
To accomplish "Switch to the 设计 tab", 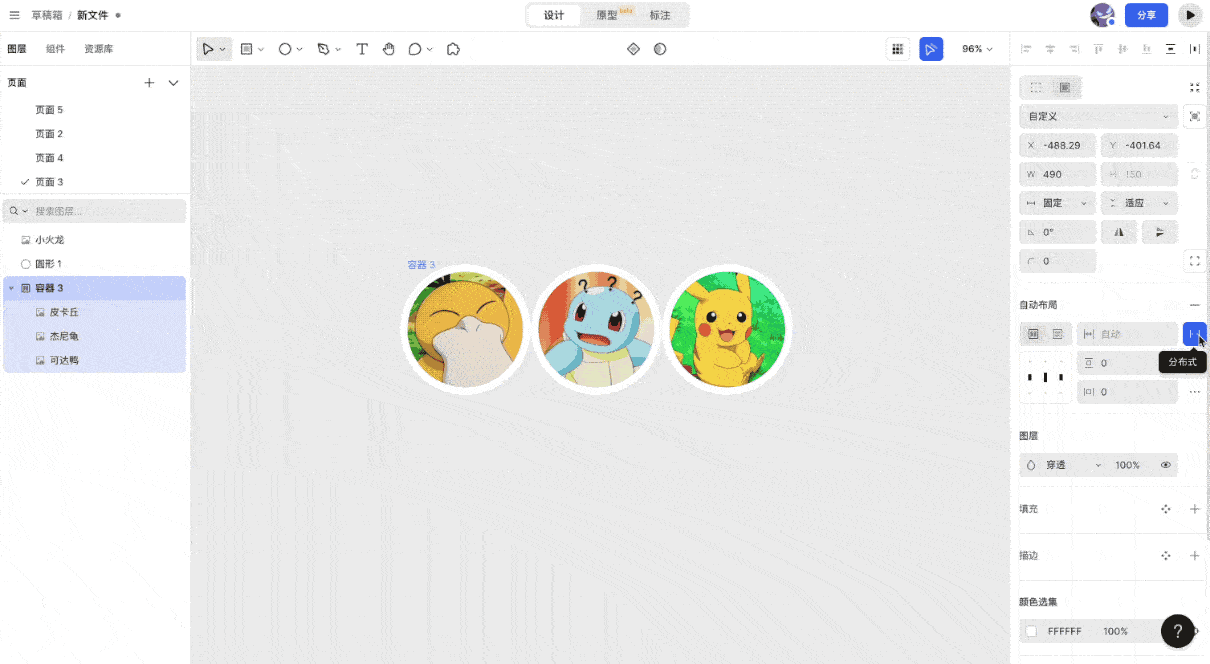I will pyautogui.click(x=554, y=15).
